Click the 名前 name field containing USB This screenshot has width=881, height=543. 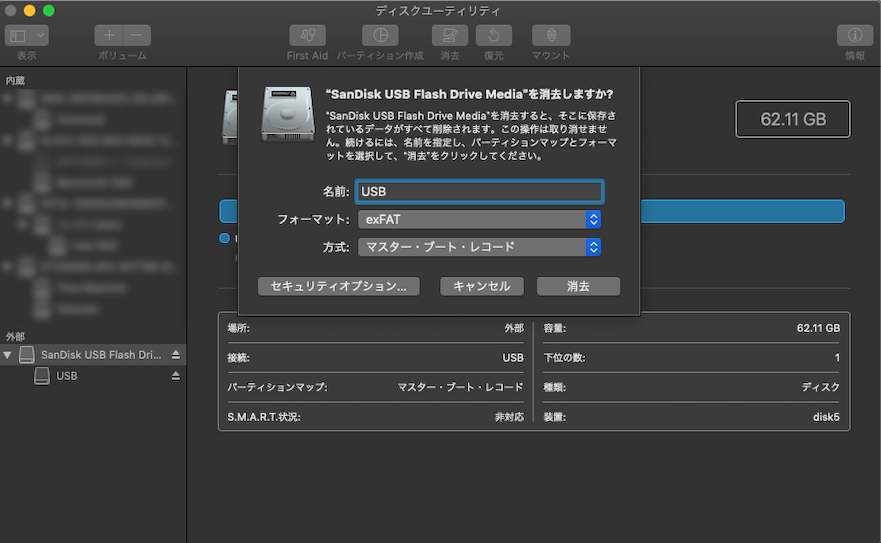pos(479,192)
